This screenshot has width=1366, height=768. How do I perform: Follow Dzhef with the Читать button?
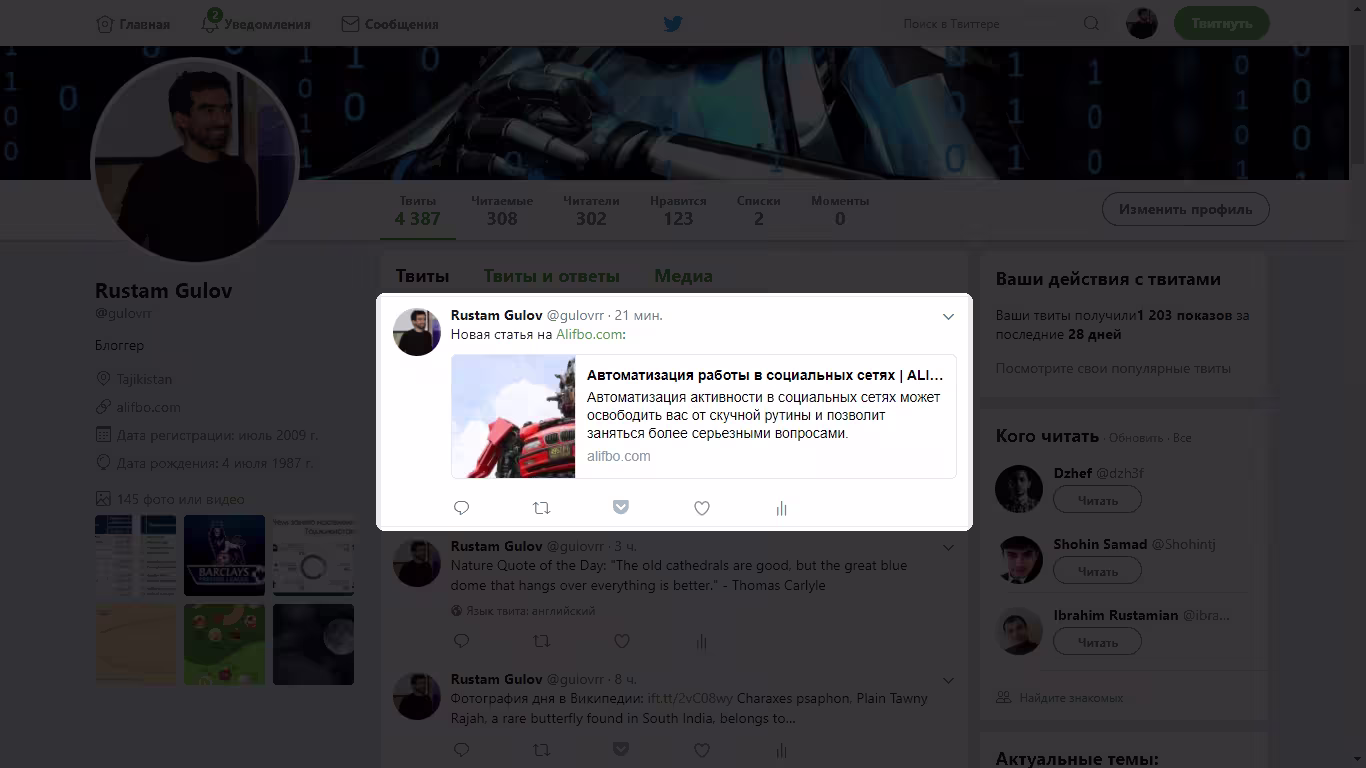pyautogui.click(x=1097, y=500)
